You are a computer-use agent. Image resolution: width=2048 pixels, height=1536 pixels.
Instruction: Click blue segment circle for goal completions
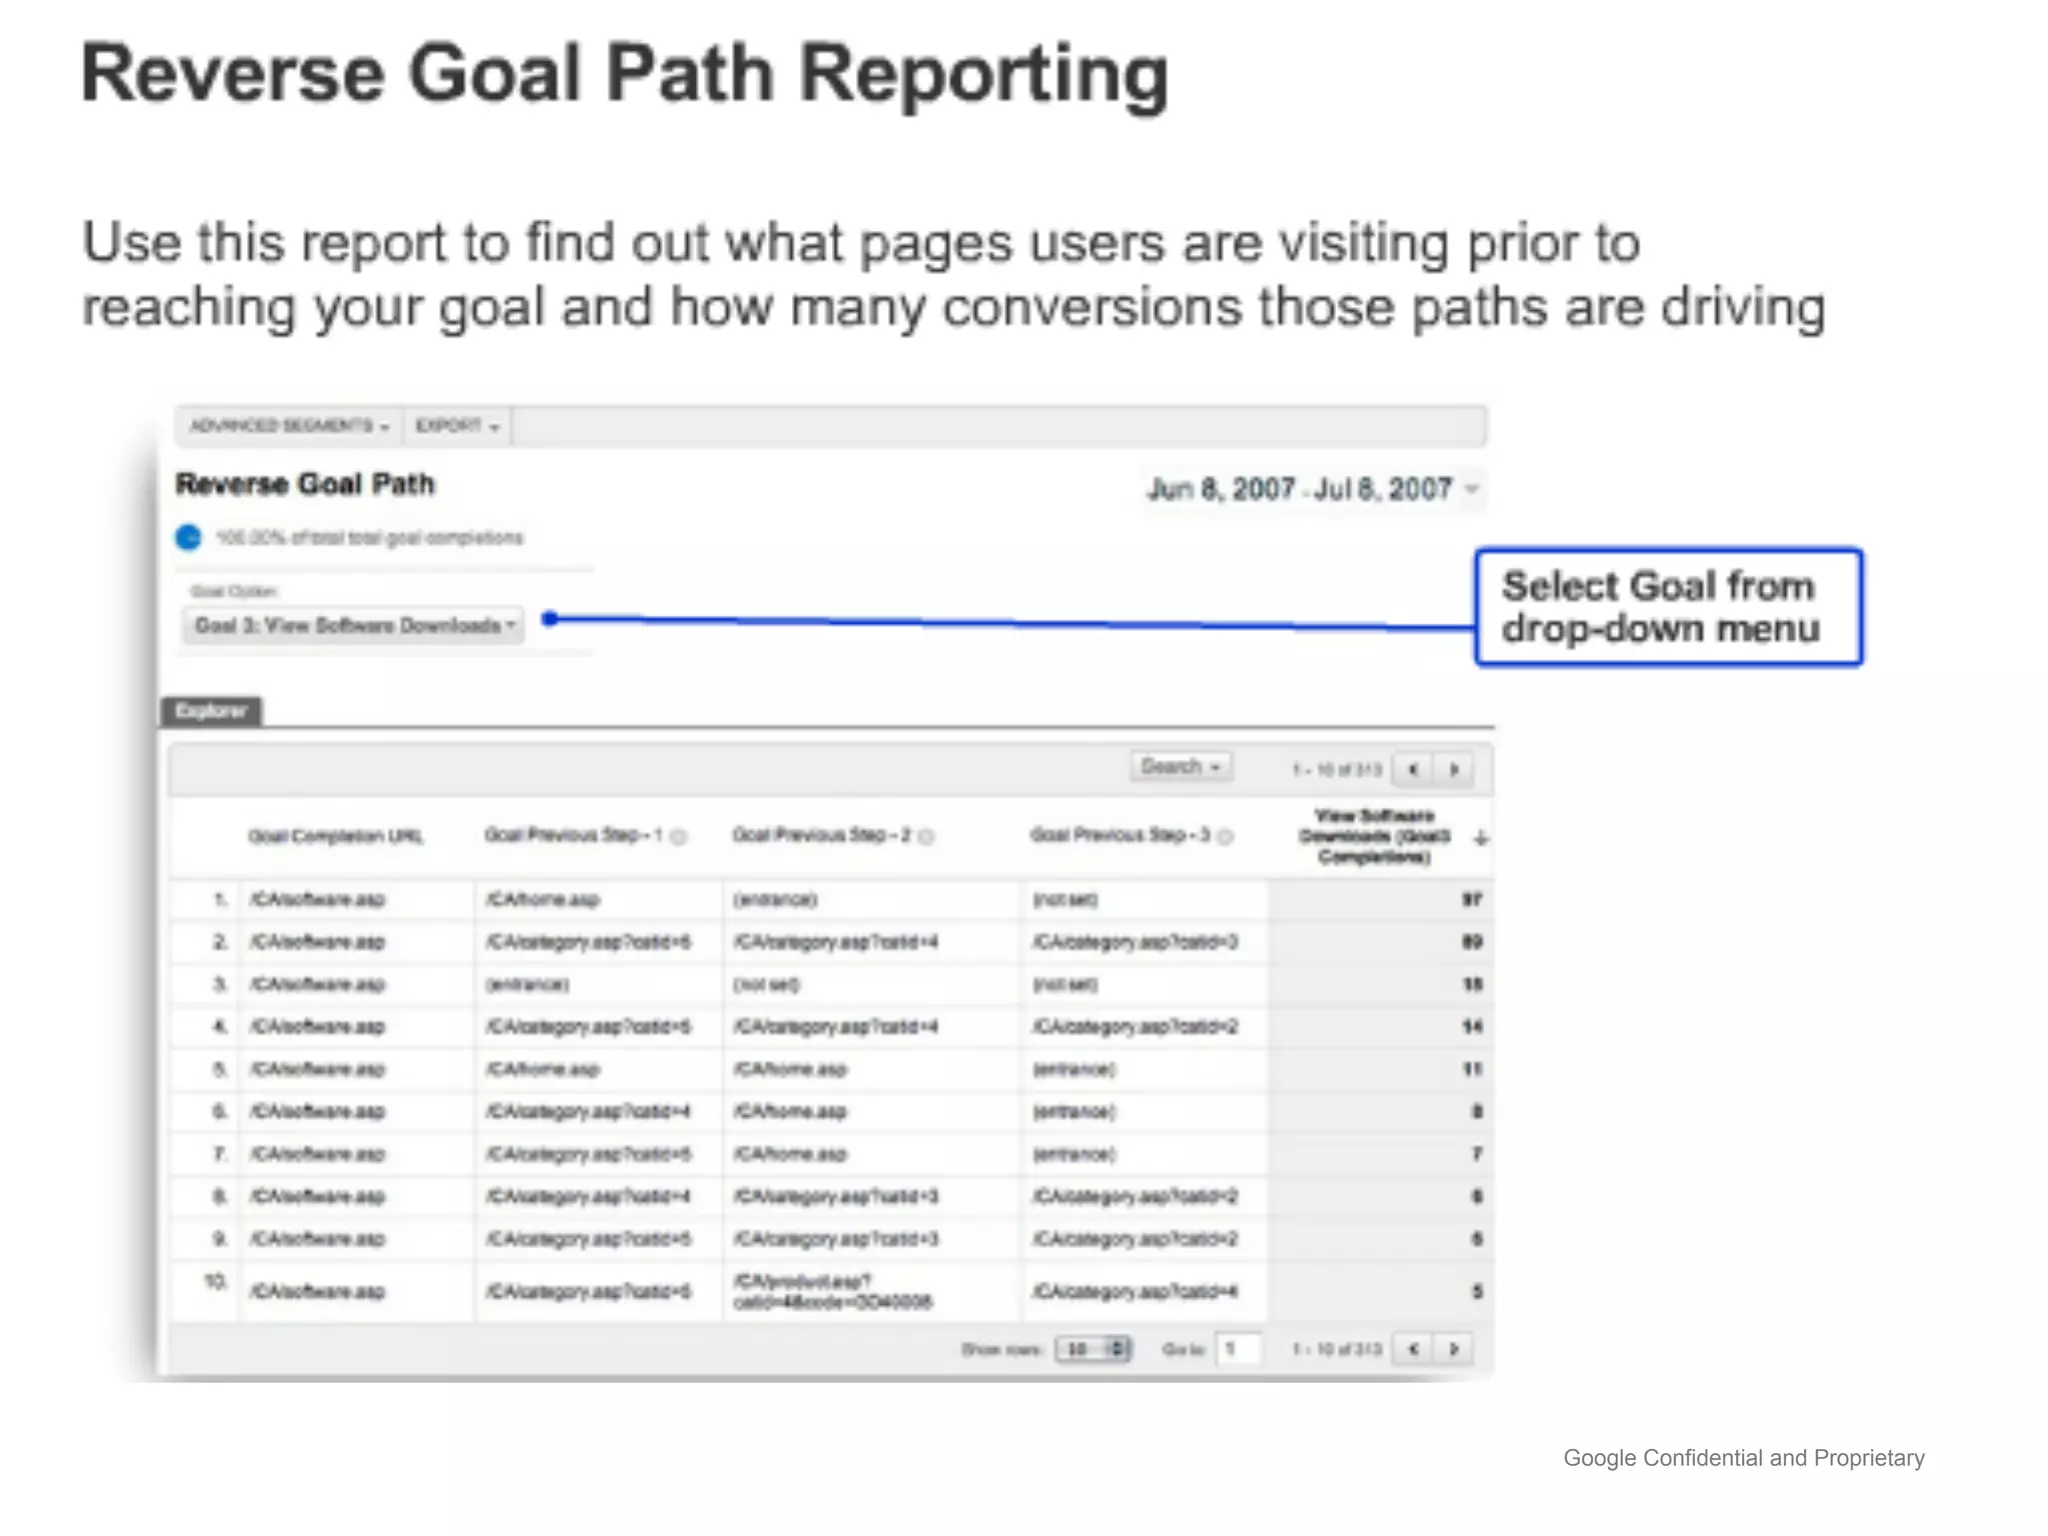coord(188,537)
